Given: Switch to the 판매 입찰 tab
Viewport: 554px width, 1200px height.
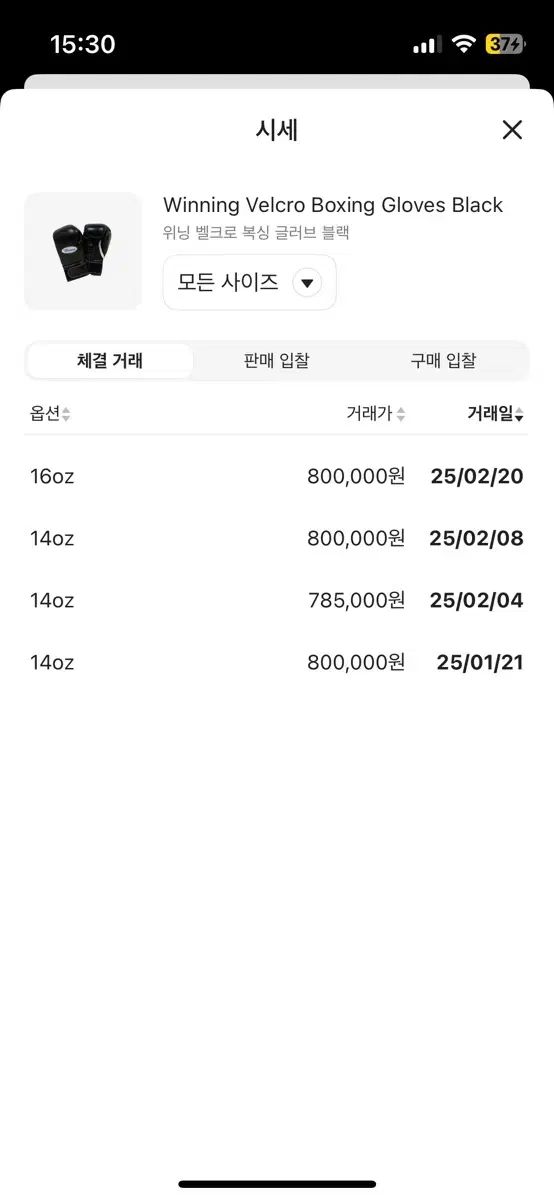Looking at the screenshot, I should pyautogui.click(x=276, y=361).
